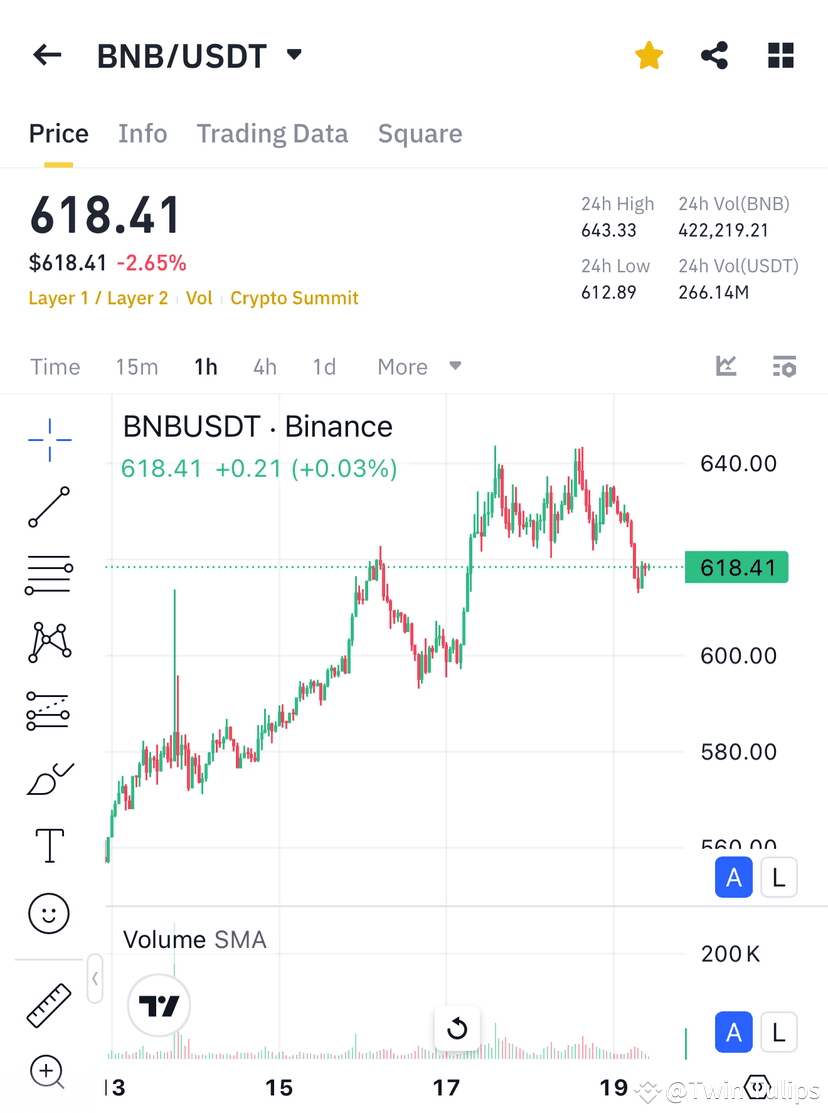This screenshot has width=828, height=1113.
Task: Activate the zoom-in magnifier tool
Action: (49, 1072)
